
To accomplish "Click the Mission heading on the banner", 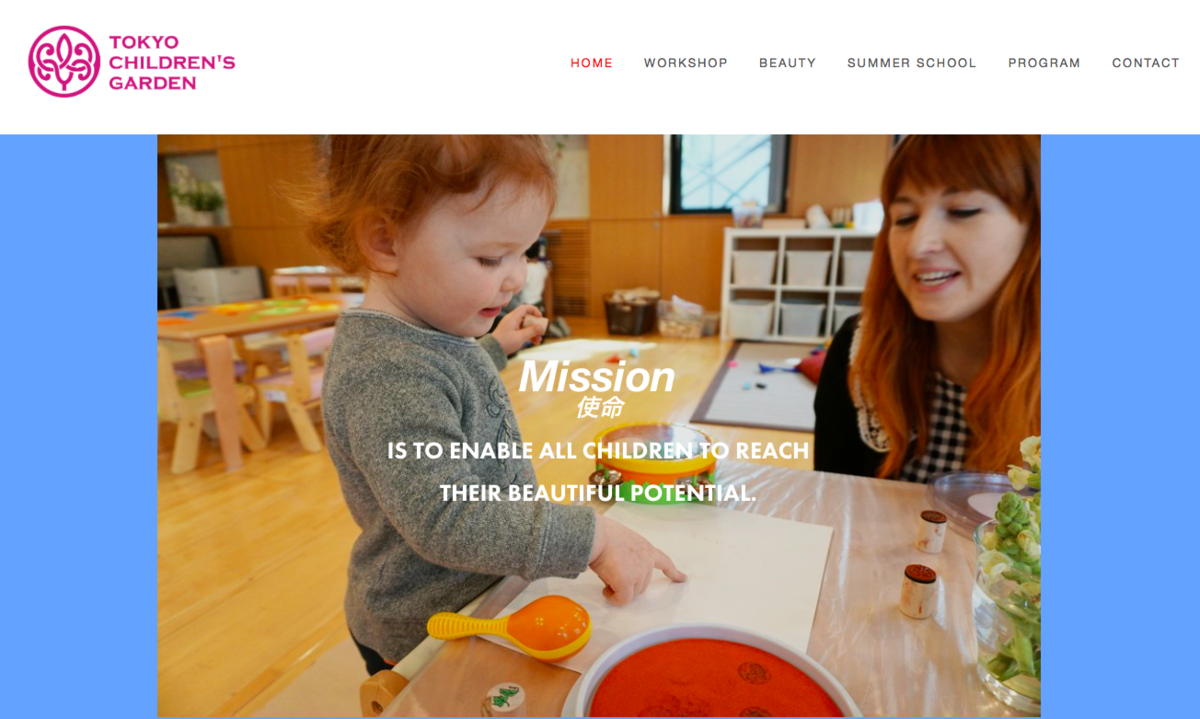I will click(597, 377).
